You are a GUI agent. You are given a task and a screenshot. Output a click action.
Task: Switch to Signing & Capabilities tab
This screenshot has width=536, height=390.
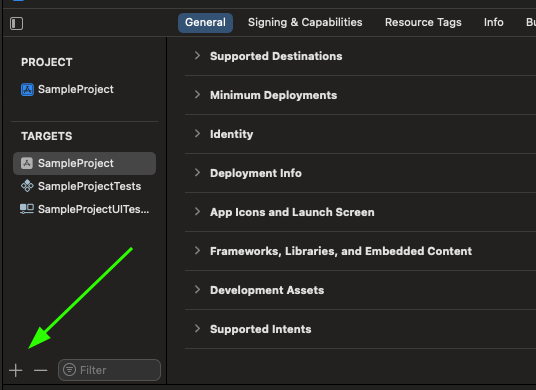pos(305,23)
